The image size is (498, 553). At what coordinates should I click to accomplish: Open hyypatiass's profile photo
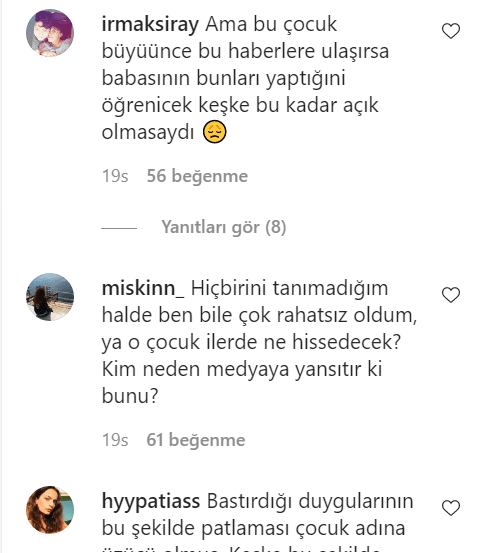point(50,510)
